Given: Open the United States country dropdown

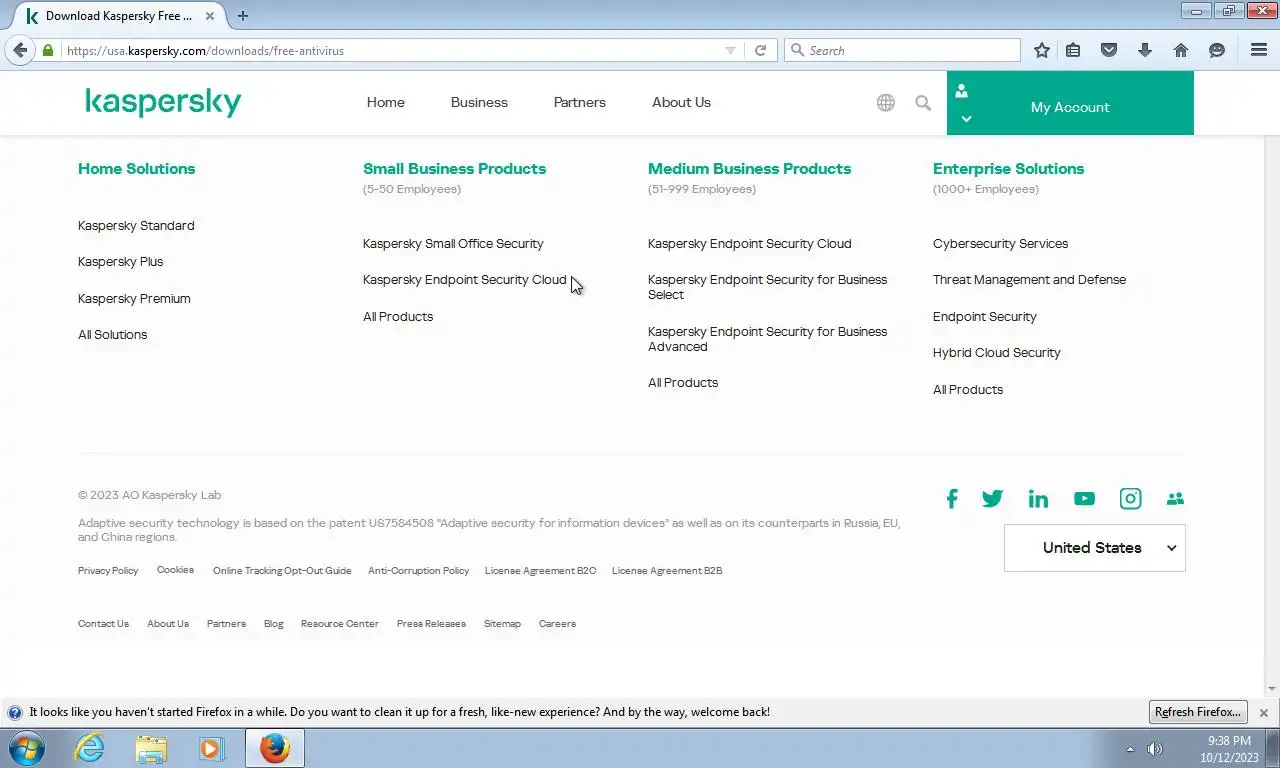Looking at the screenshot, I should pyautogui.click(x=1094, y=548).
